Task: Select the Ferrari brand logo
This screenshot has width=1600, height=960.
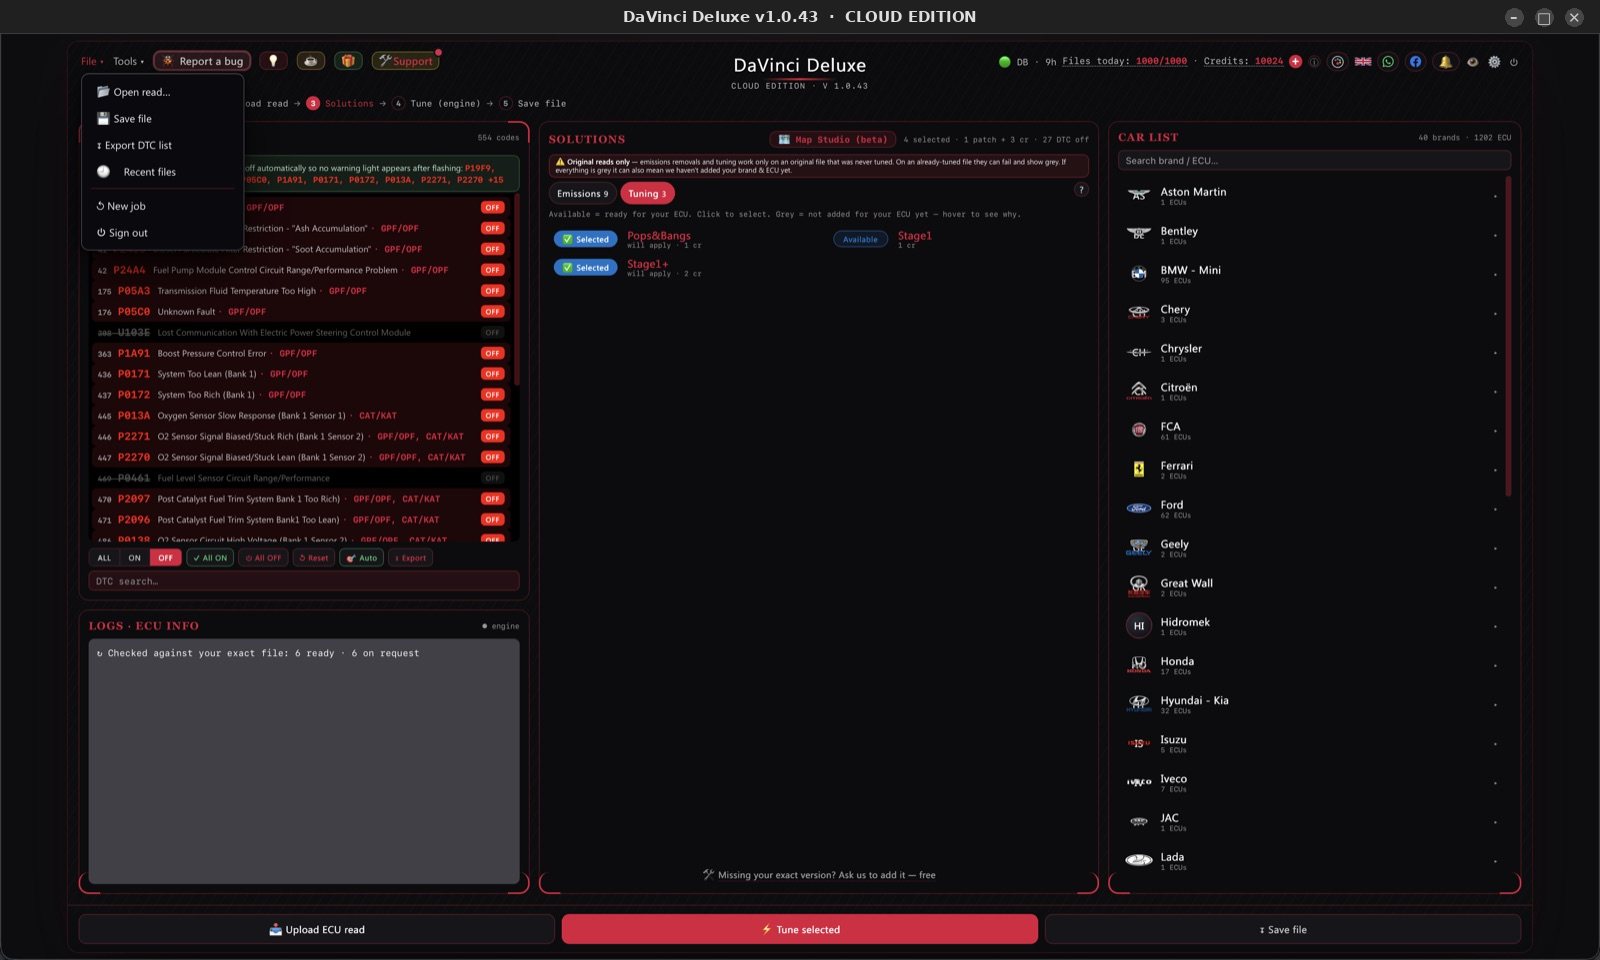Action: click(1138, 469)
